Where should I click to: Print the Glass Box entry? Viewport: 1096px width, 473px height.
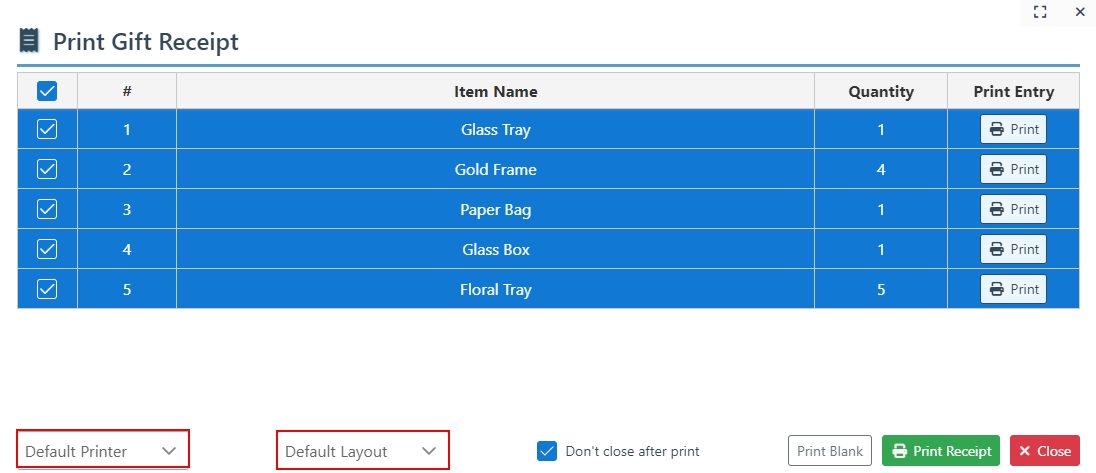(x=1013, y=250)
